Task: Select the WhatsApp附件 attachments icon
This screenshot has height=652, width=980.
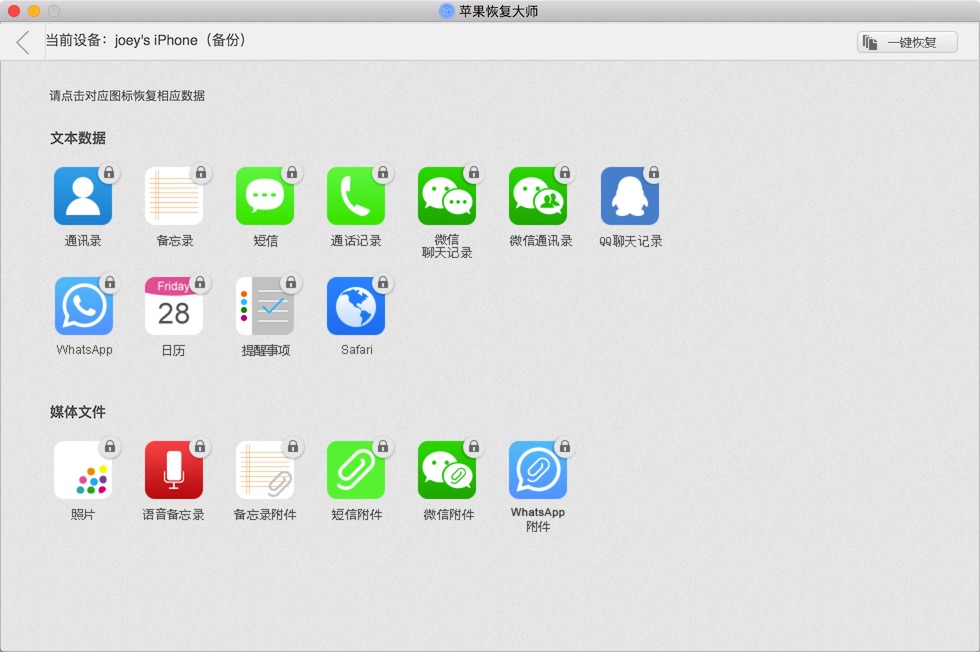Action: pyautogui.click(x=538, y=470)
